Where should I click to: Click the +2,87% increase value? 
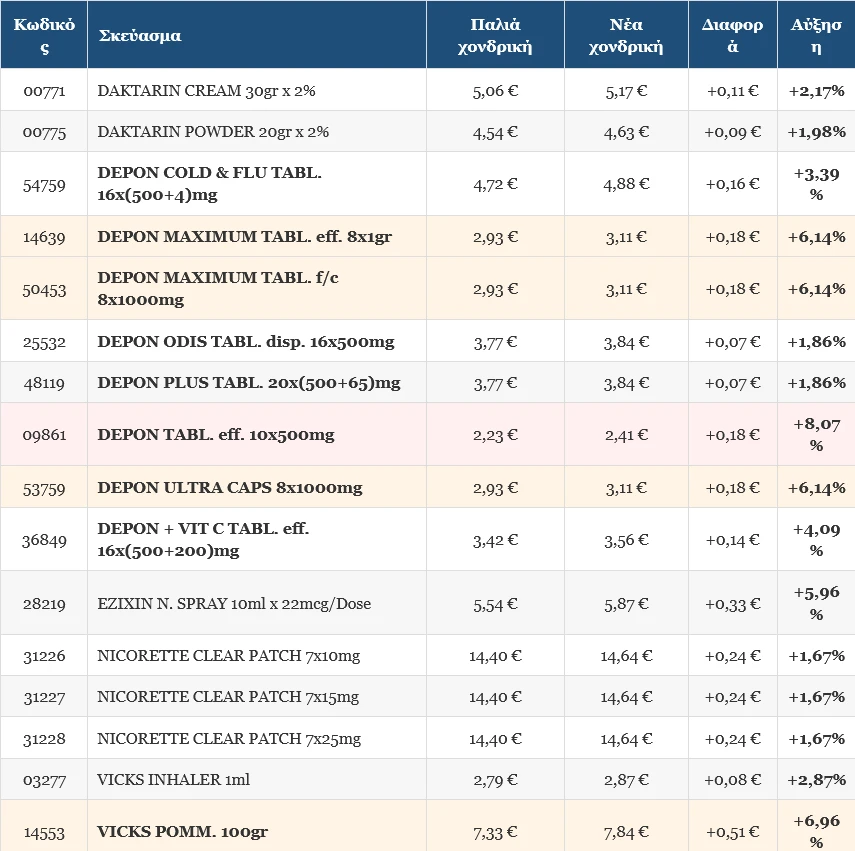point(816,780)
